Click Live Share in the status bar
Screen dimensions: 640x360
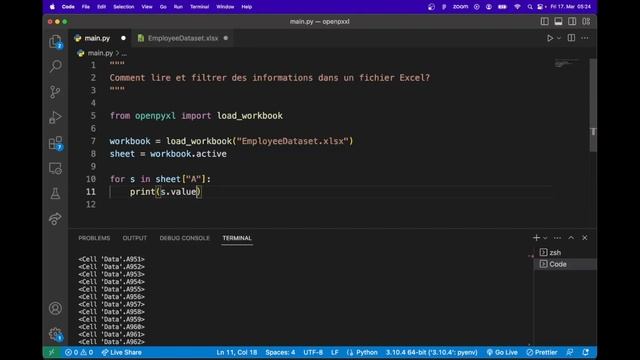click(x=122, y=352)
